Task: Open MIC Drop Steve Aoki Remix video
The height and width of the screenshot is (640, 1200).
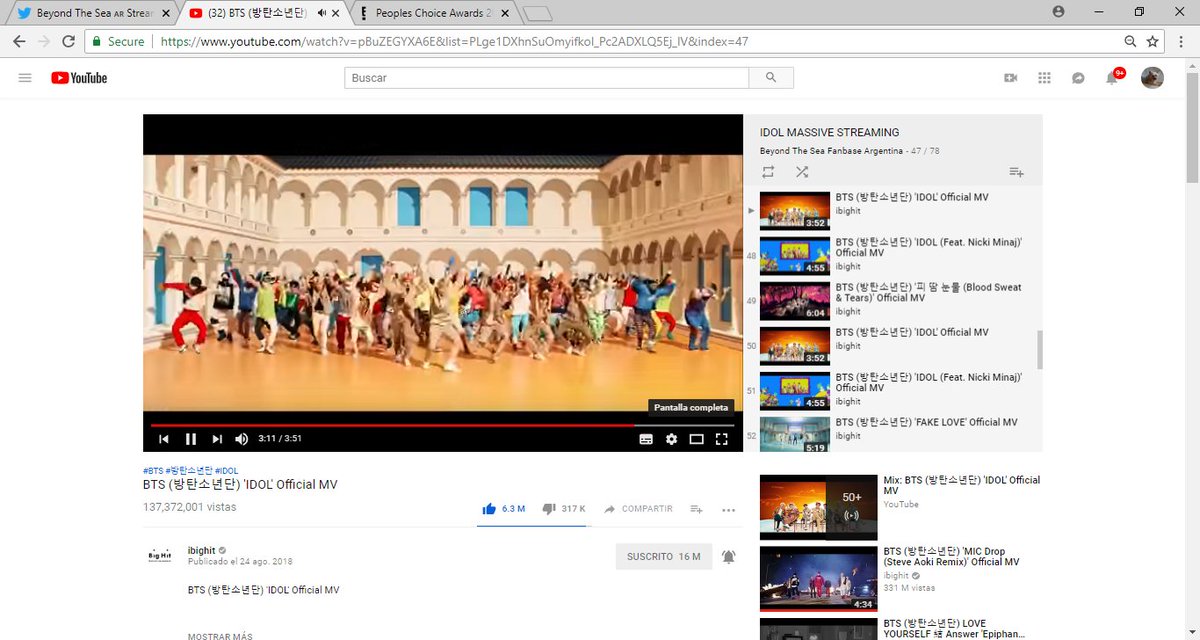Action: coord(901,578)
